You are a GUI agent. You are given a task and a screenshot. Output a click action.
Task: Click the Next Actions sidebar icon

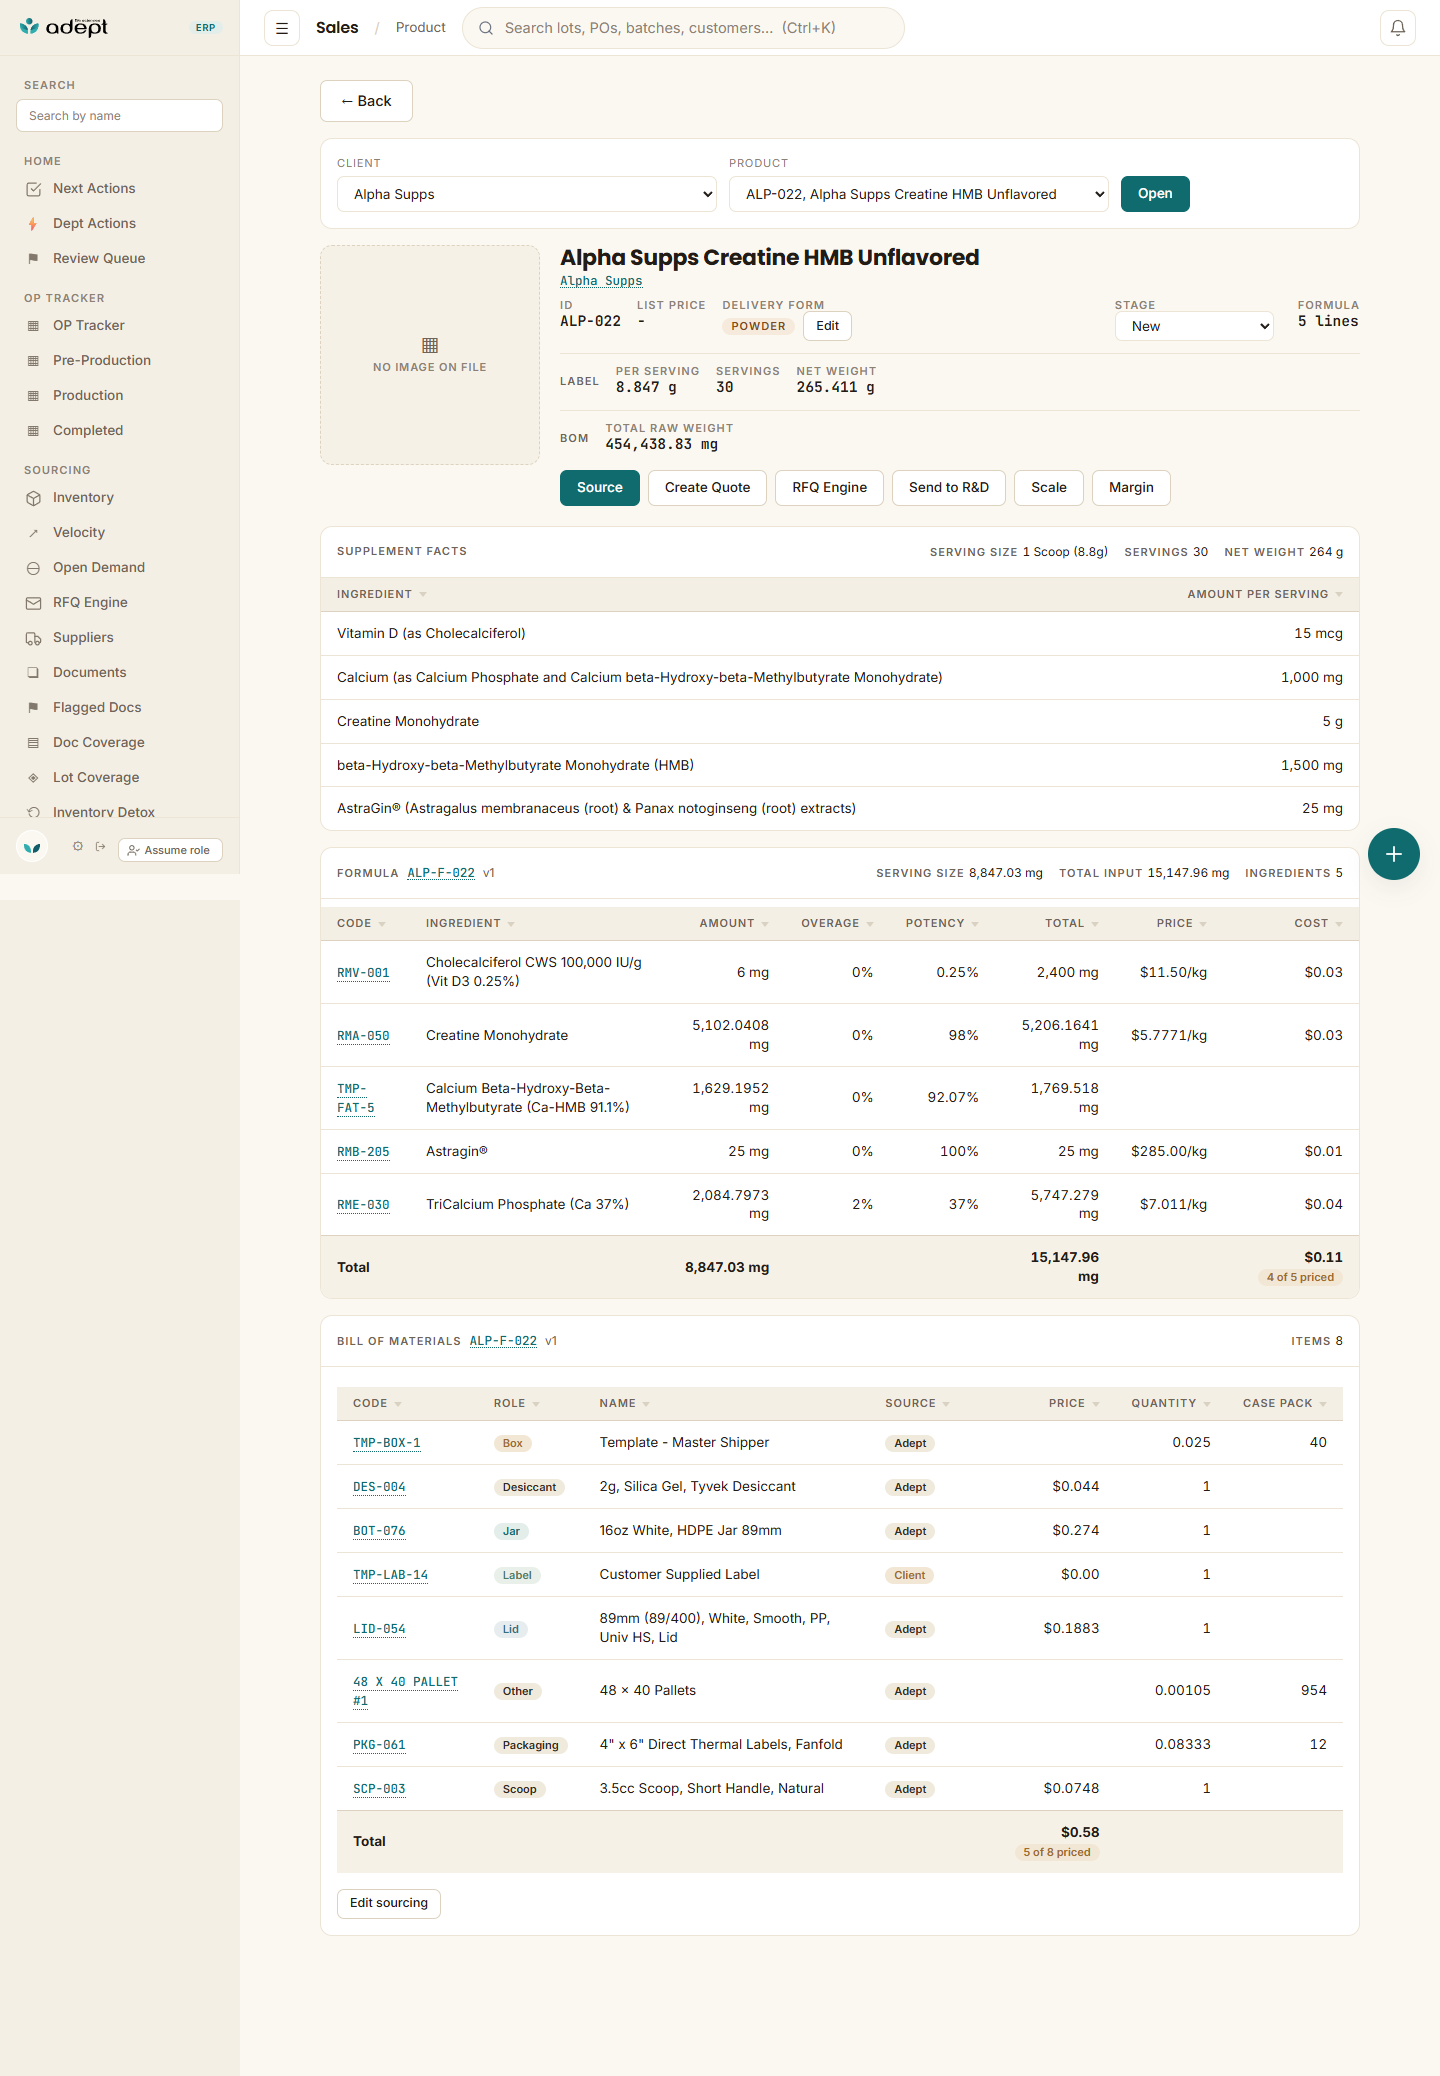(33, 189)
